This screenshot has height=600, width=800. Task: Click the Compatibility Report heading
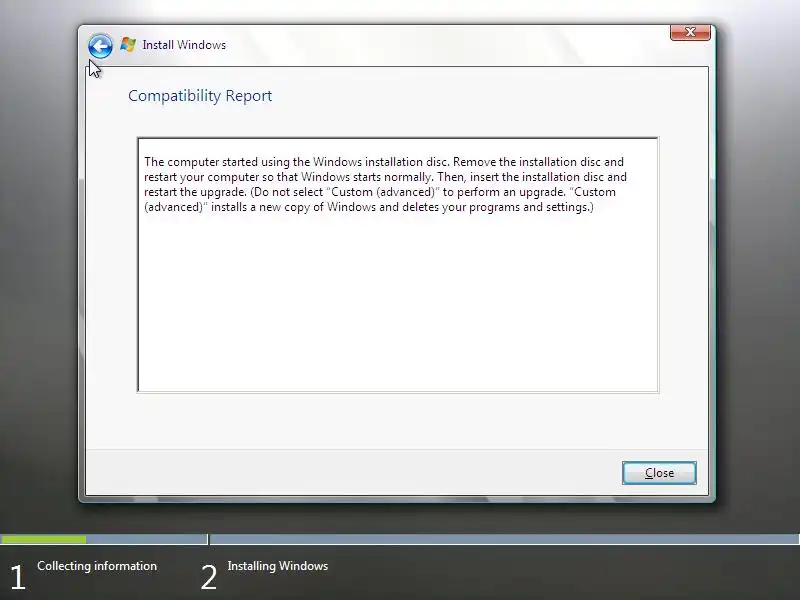tap(200, 96)
